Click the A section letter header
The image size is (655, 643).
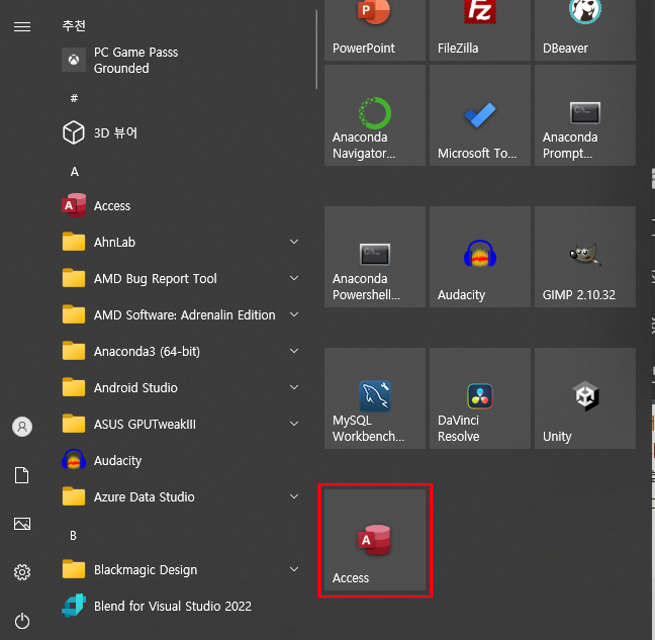tap(74, 171)
